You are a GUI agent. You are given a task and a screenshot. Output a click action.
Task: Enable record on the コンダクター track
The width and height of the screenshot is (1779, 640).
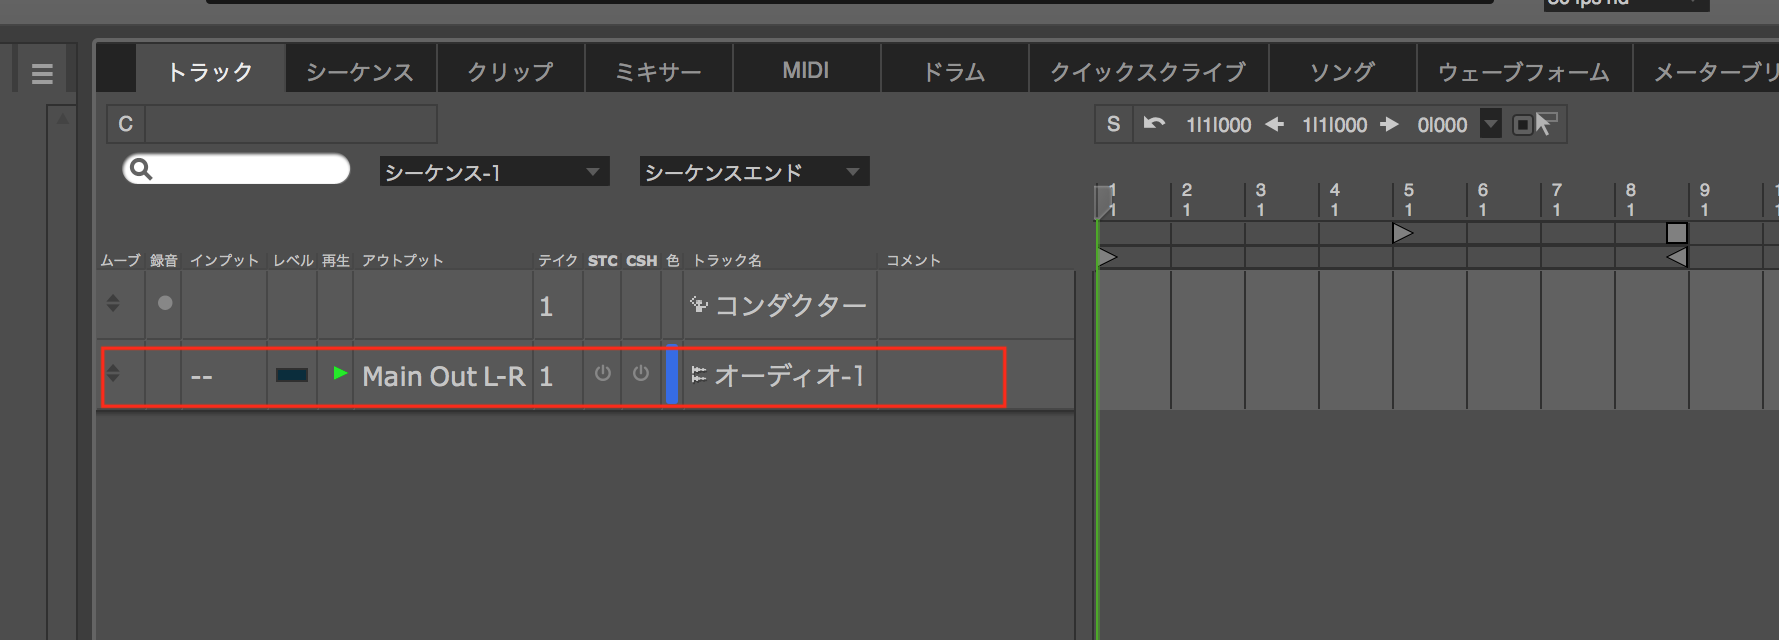[x=165, y=303]
